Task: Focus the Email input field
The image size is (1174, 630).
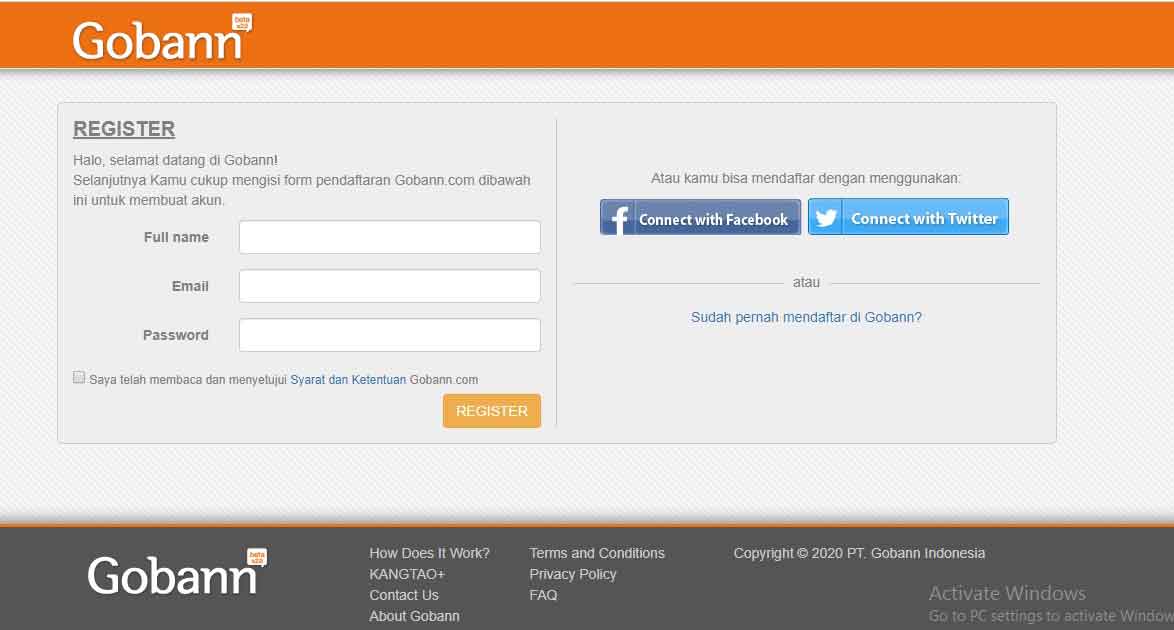Action: 389,286
